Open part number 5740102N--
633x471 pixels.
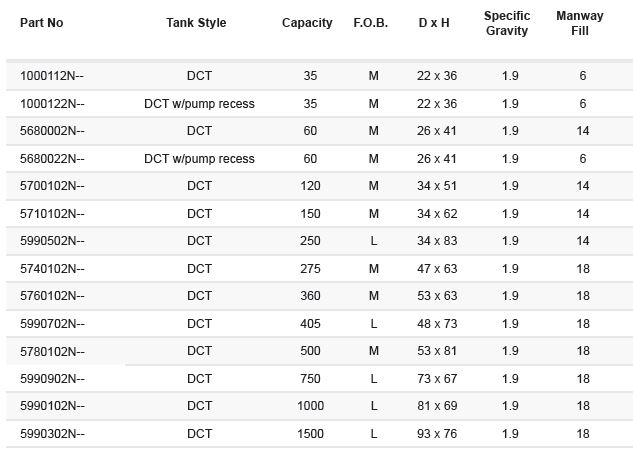pos(52,268)
